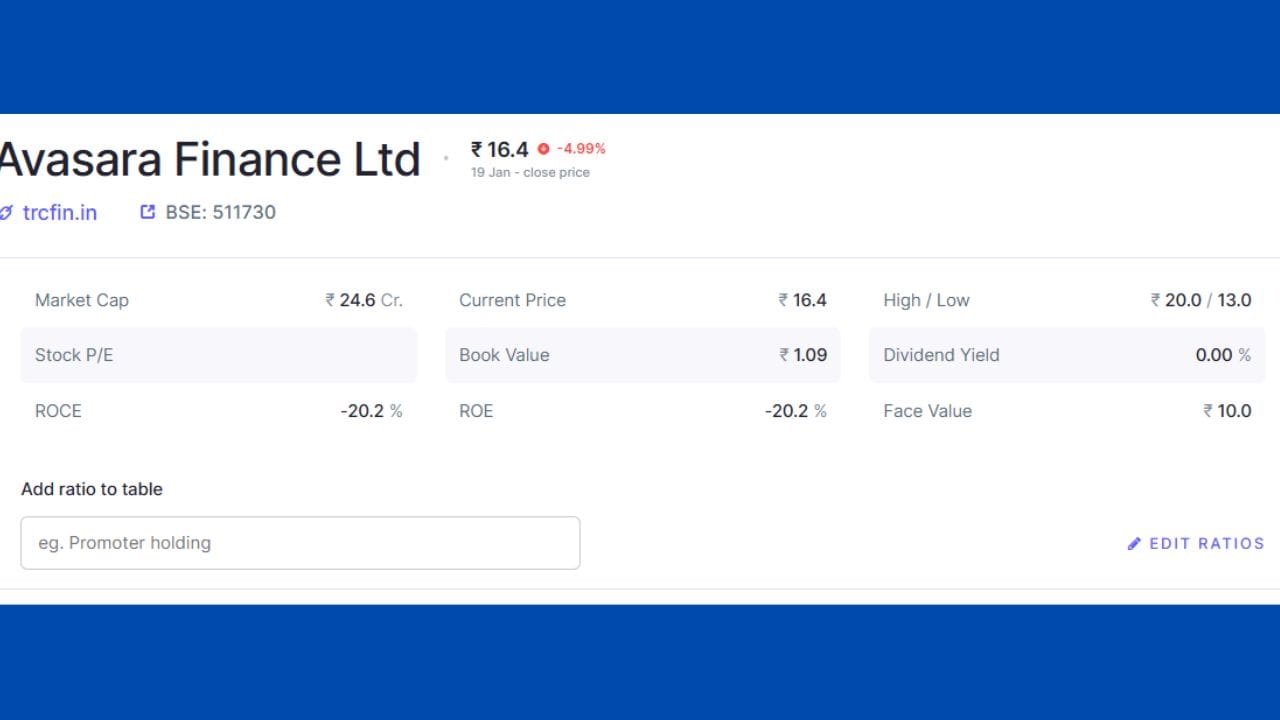
Task: Select the Book Value ratio row
Action: 642,355
